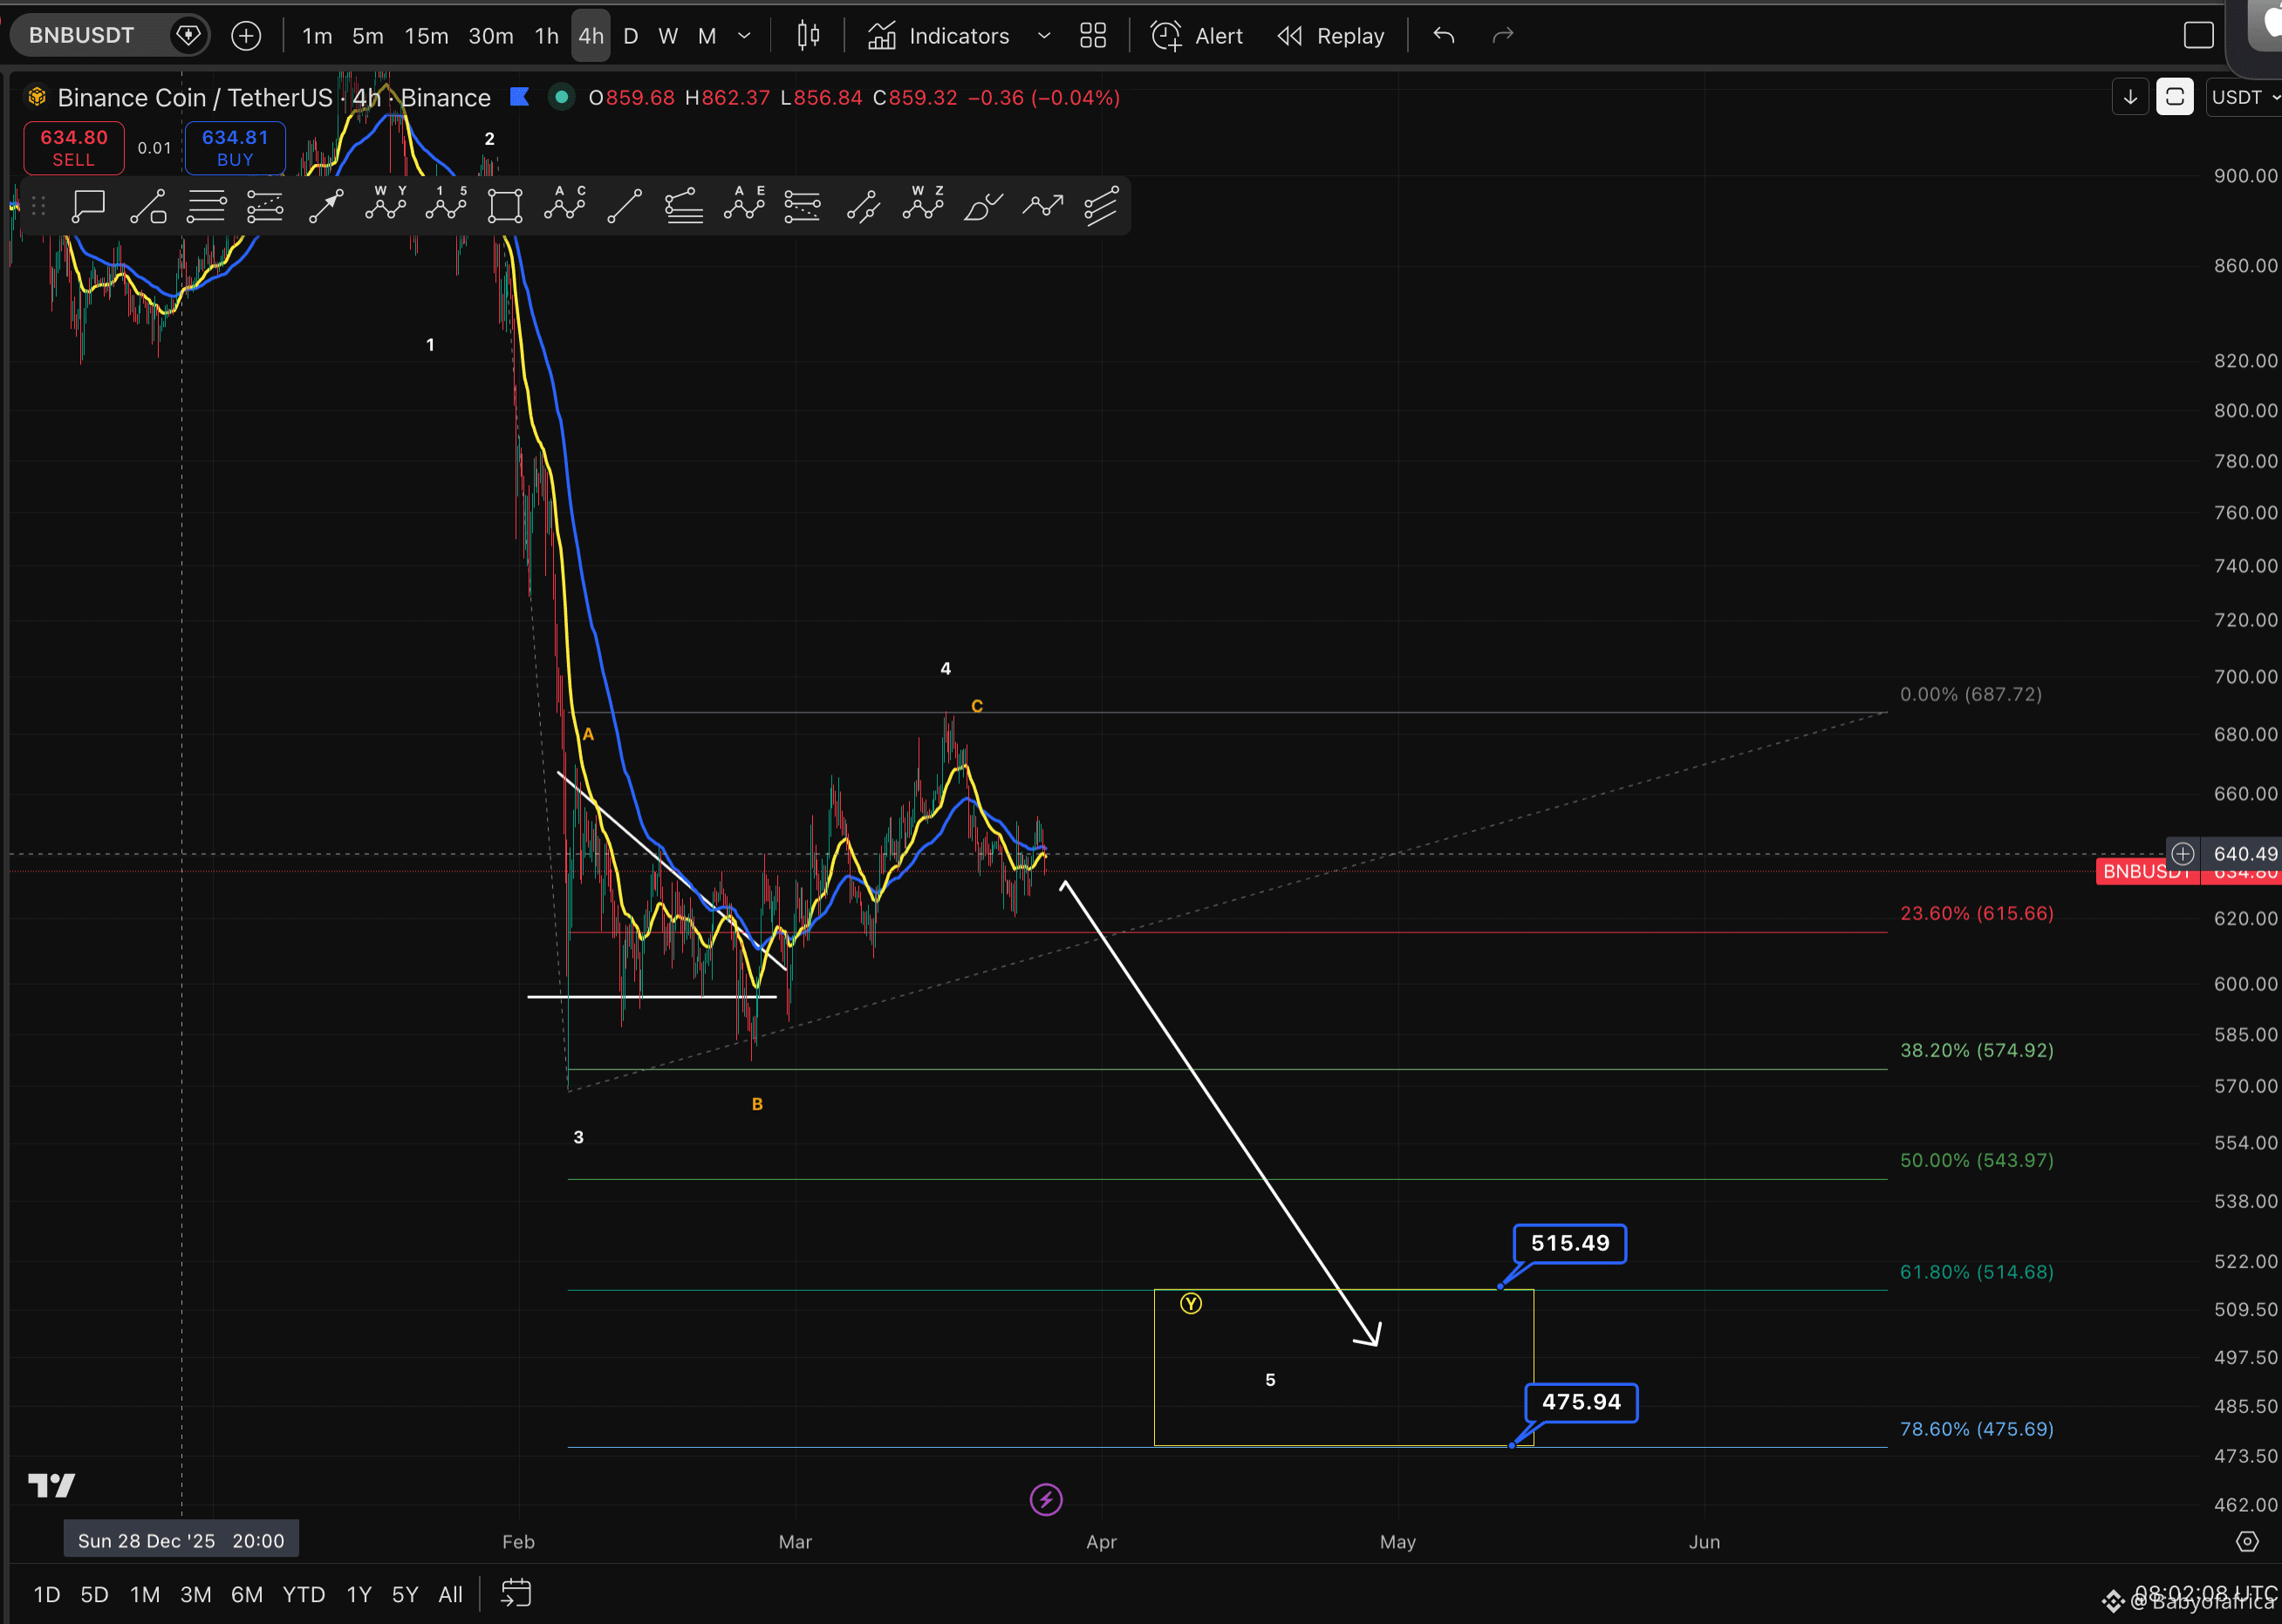This screenshot has height=1624, width=2282.
Task: Open the Indicators dialog
Action: click(x=938, y=36)
